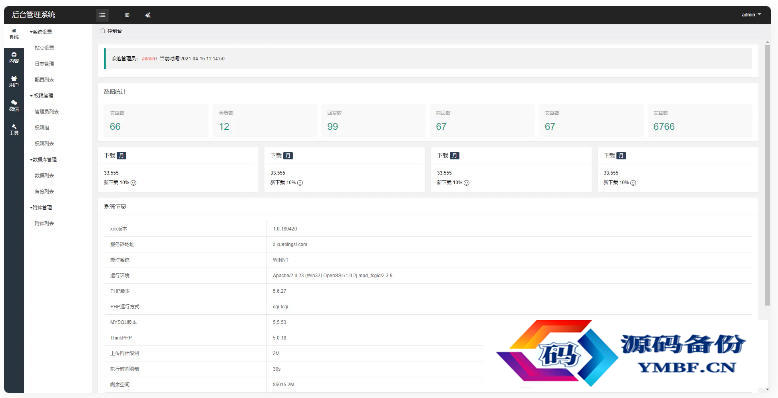The image size is (778, 398).
Task: Click smiley icon in fourth 下载 card
Action: point(633,183)
